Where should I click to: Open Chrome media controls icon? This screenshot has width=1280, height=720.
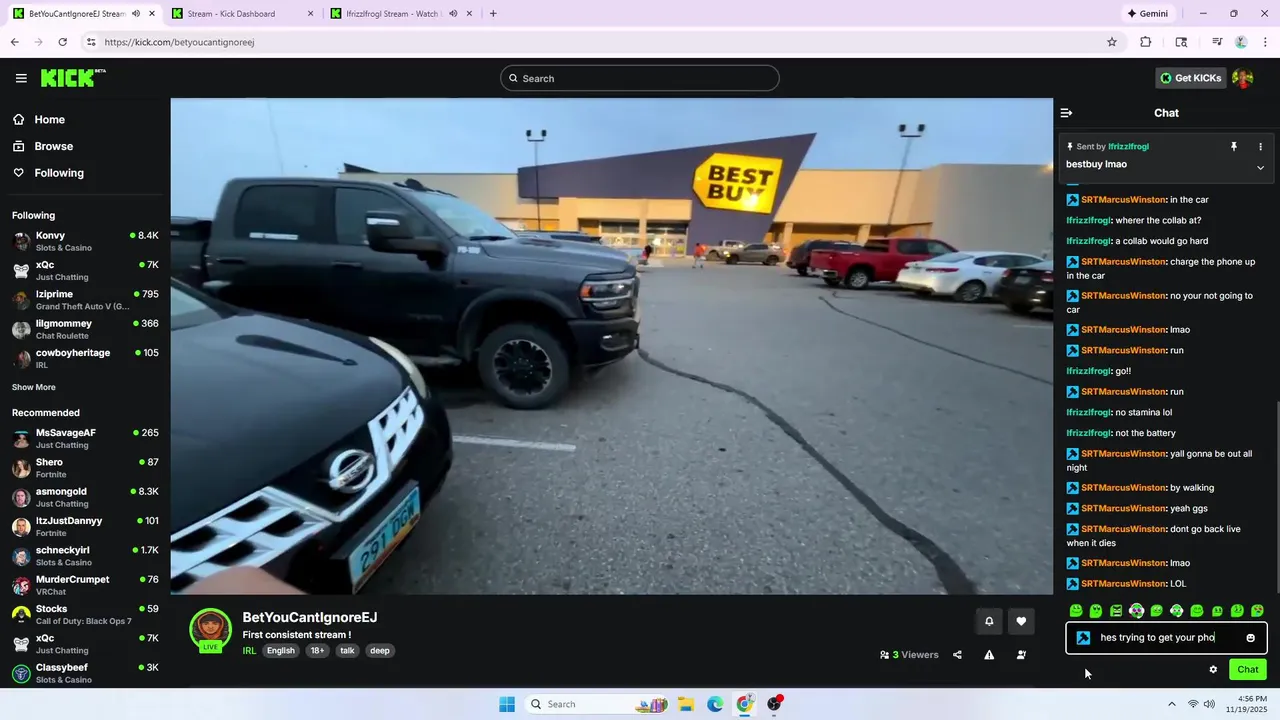(1217, 42)
